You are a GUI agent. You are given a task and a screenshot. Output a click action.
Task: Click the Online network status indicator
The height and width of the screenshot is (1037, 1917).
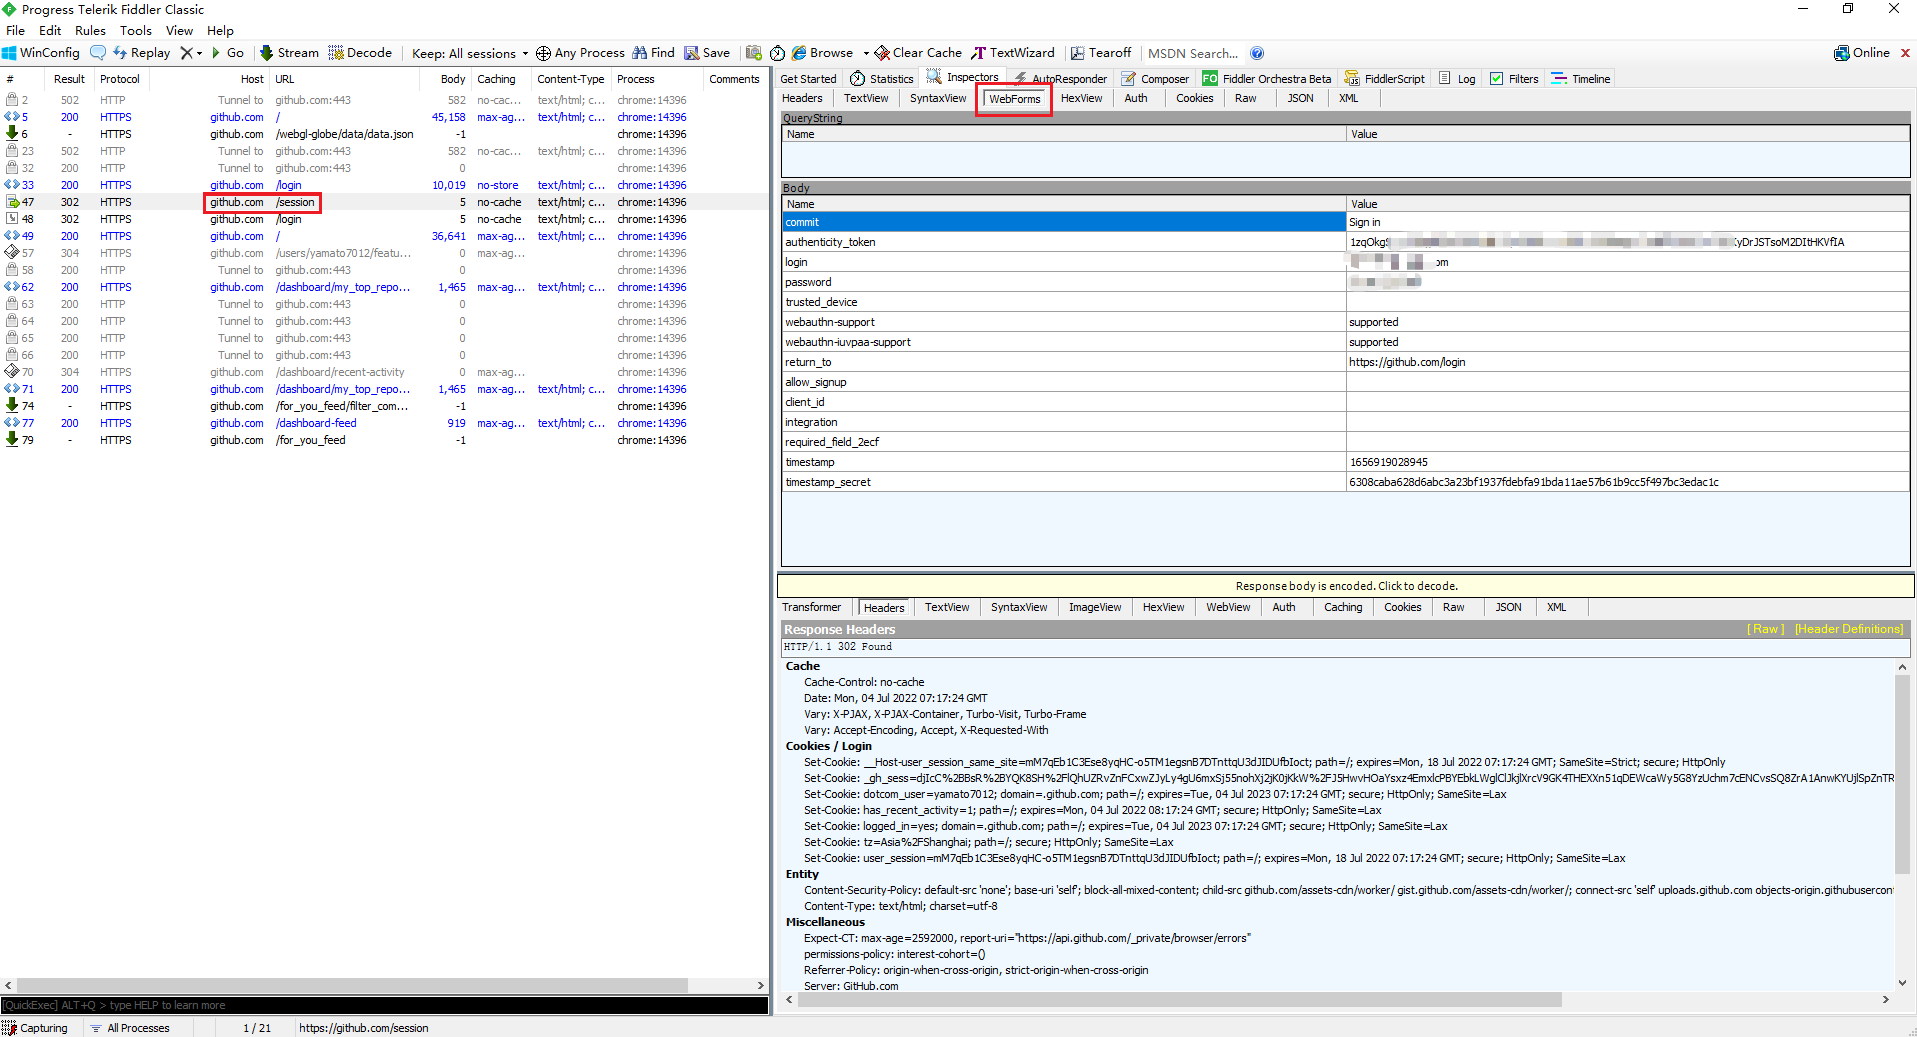tap(1861, 53)
